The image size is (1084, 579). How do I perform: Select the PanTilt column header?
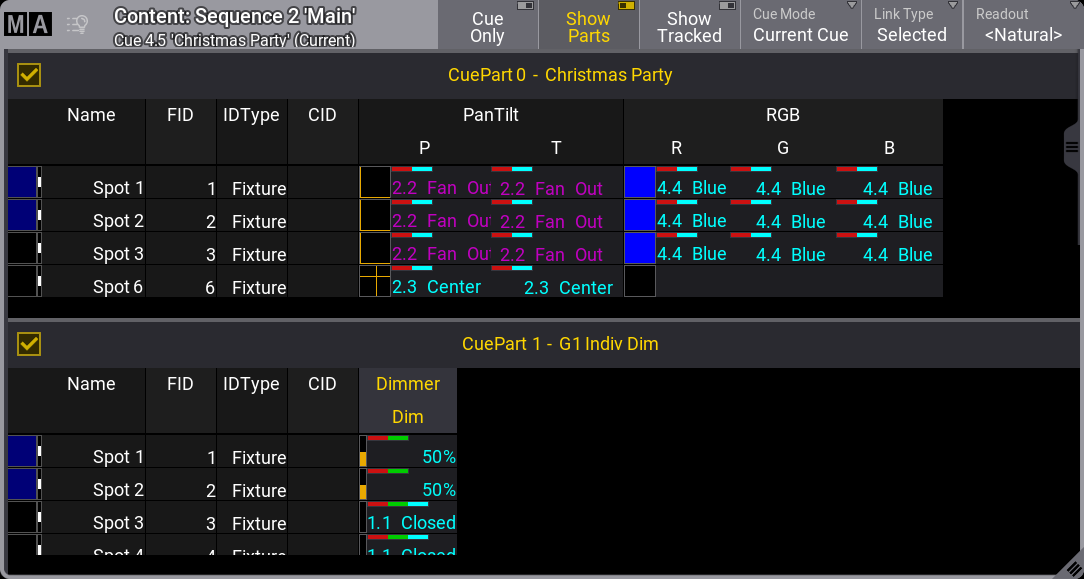(490, 115)
